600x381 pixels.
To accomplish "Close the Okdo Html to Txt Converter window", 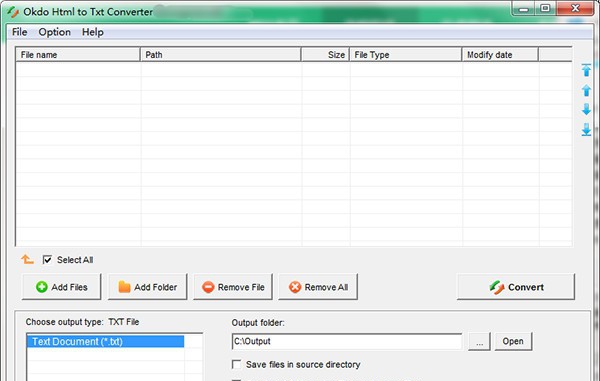I will [575, 8].
